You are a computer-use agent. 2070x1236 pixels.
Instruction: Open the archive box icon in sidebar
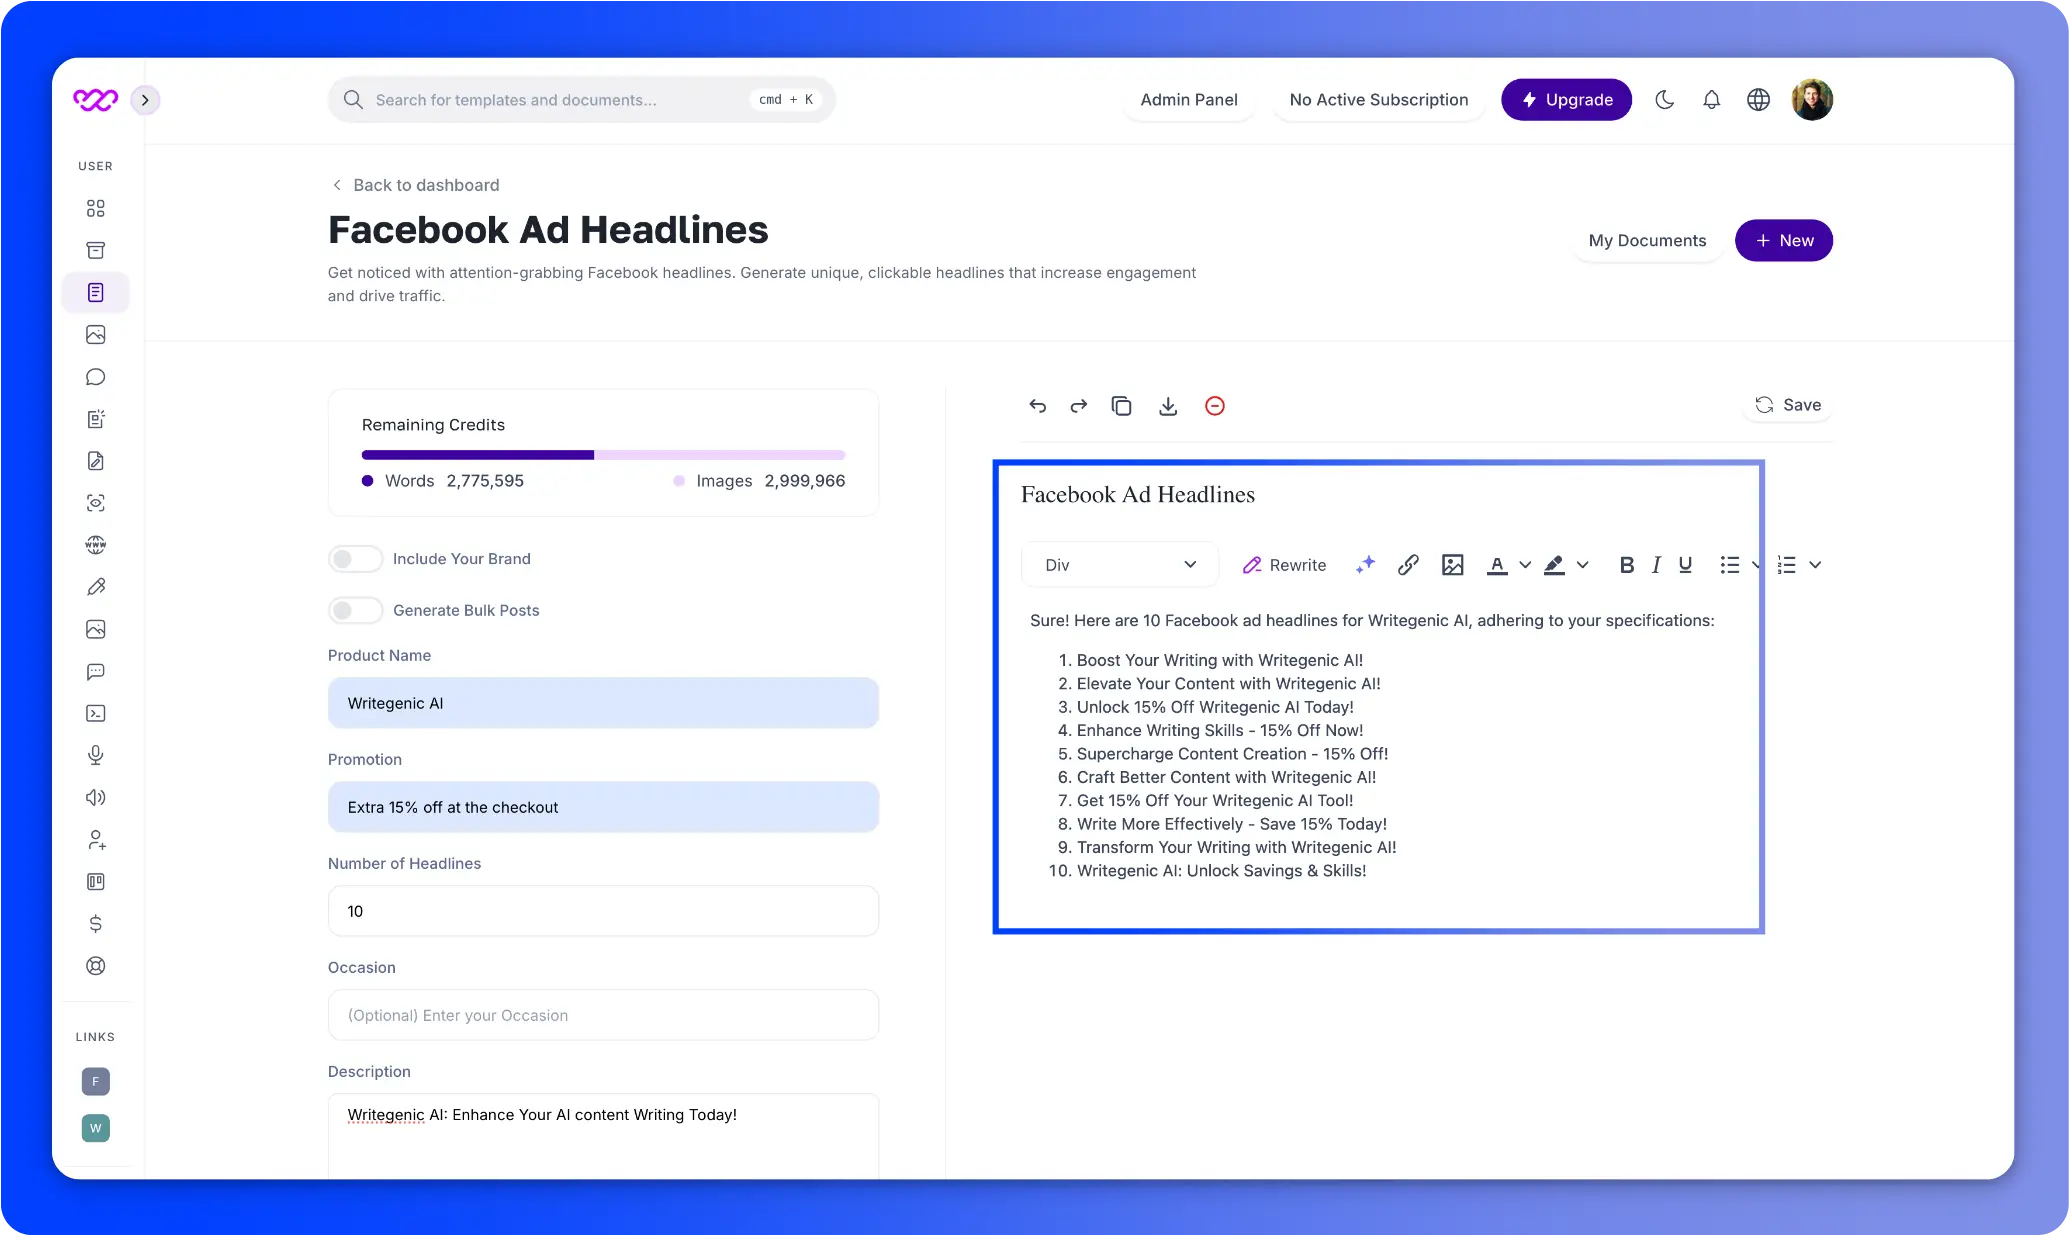[95, 250]
